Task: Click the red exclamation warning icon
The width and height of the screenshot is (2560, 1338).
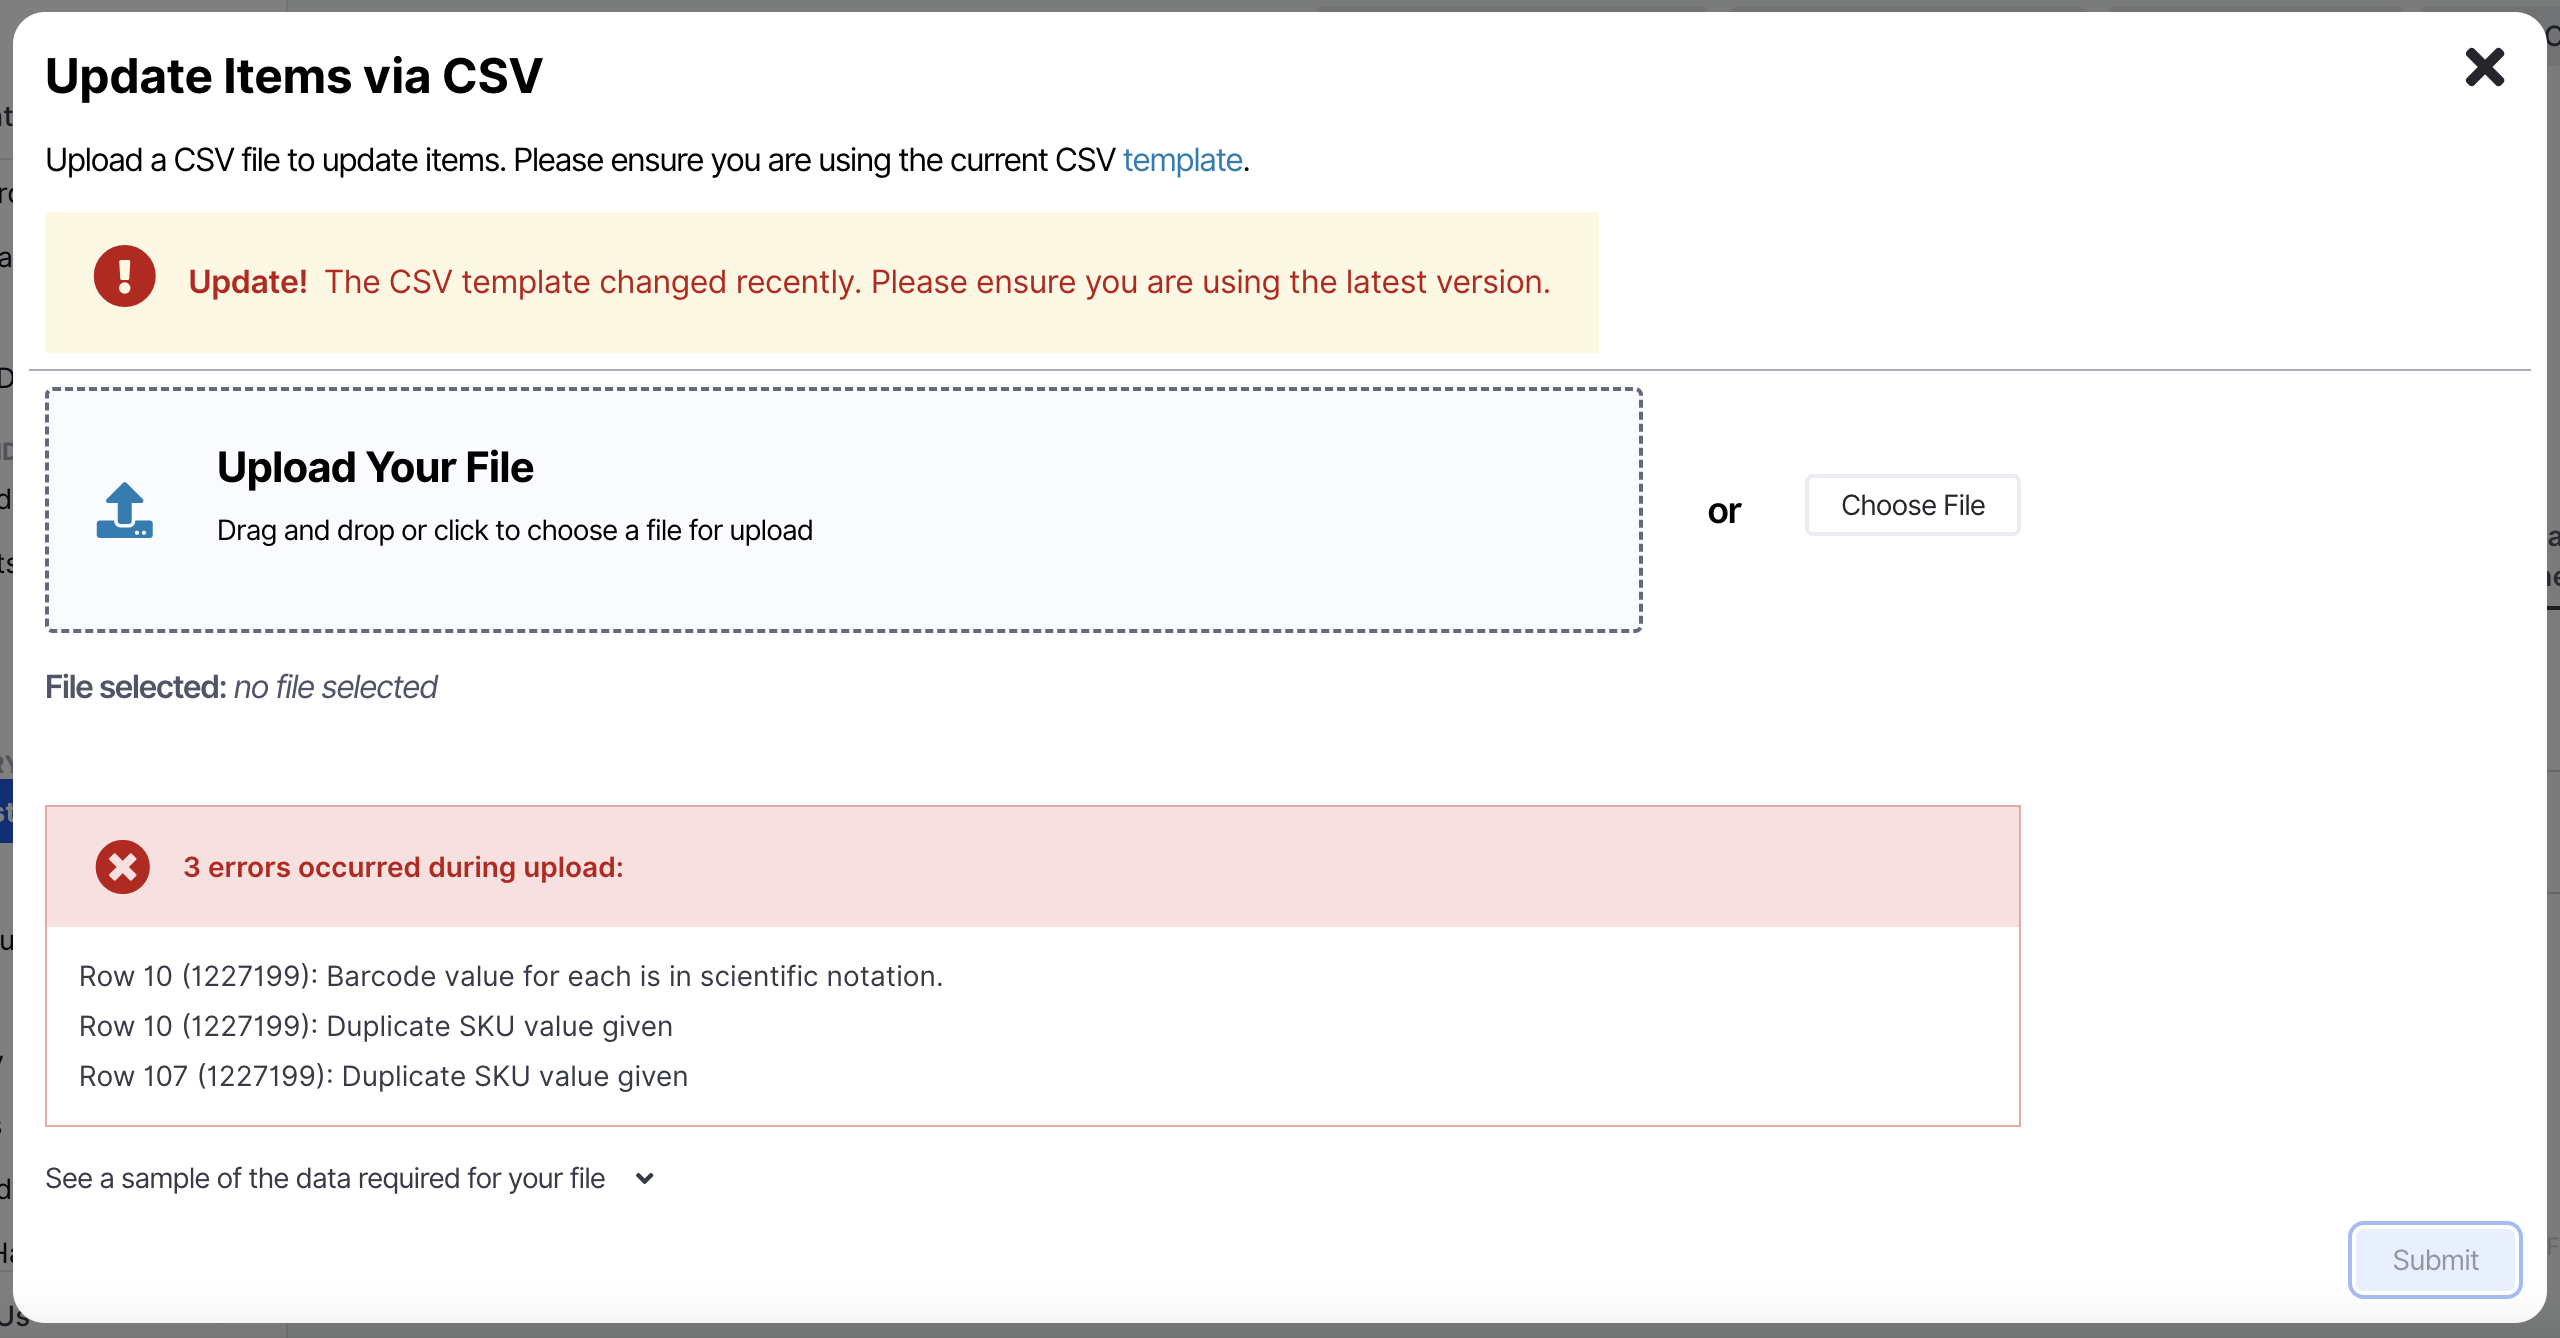Action: pos(125,276)
